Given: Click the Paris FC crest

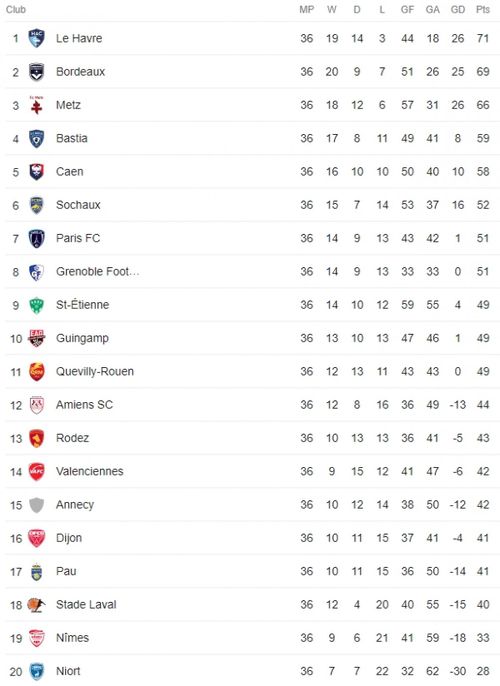Looking at the screenshot, I should [36, 238].
